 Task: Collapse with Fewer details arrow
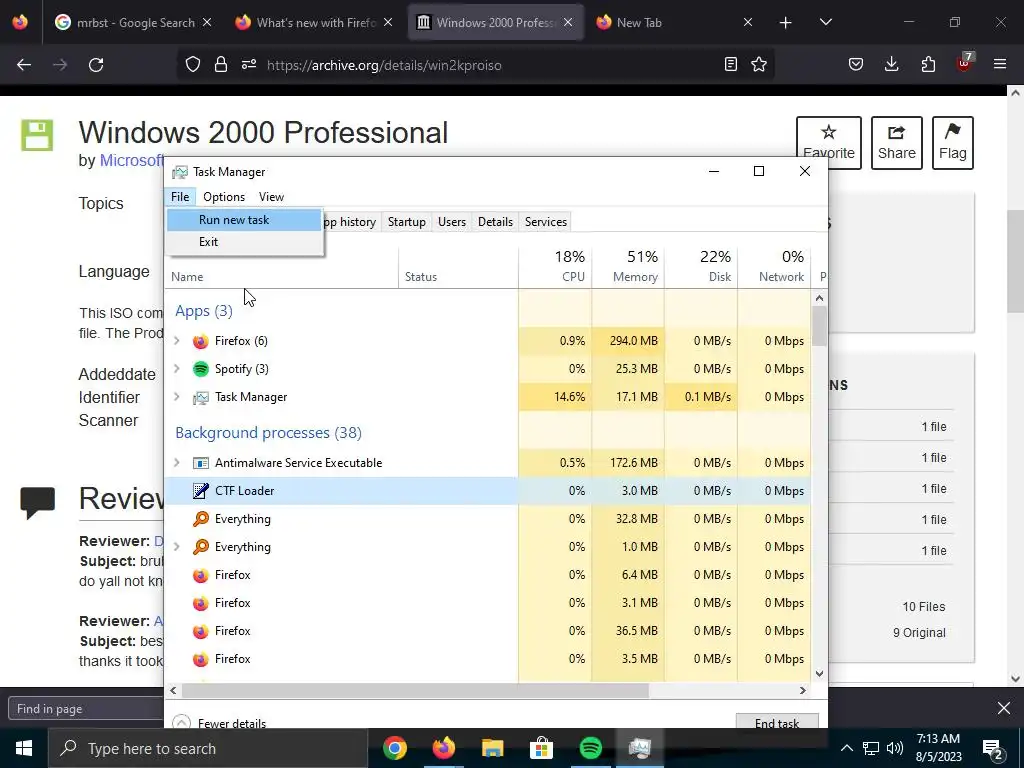182,722
